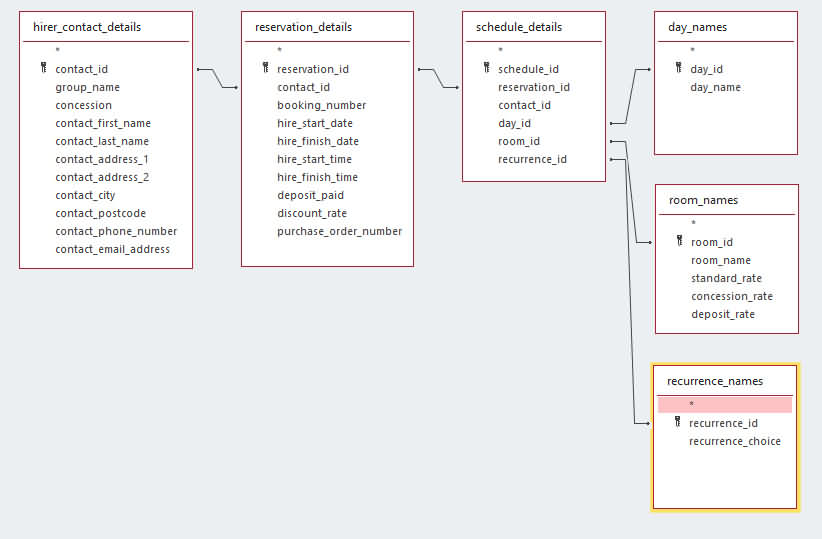Select the hire_finish_date field
822x539 pixels.
(318, 141)
